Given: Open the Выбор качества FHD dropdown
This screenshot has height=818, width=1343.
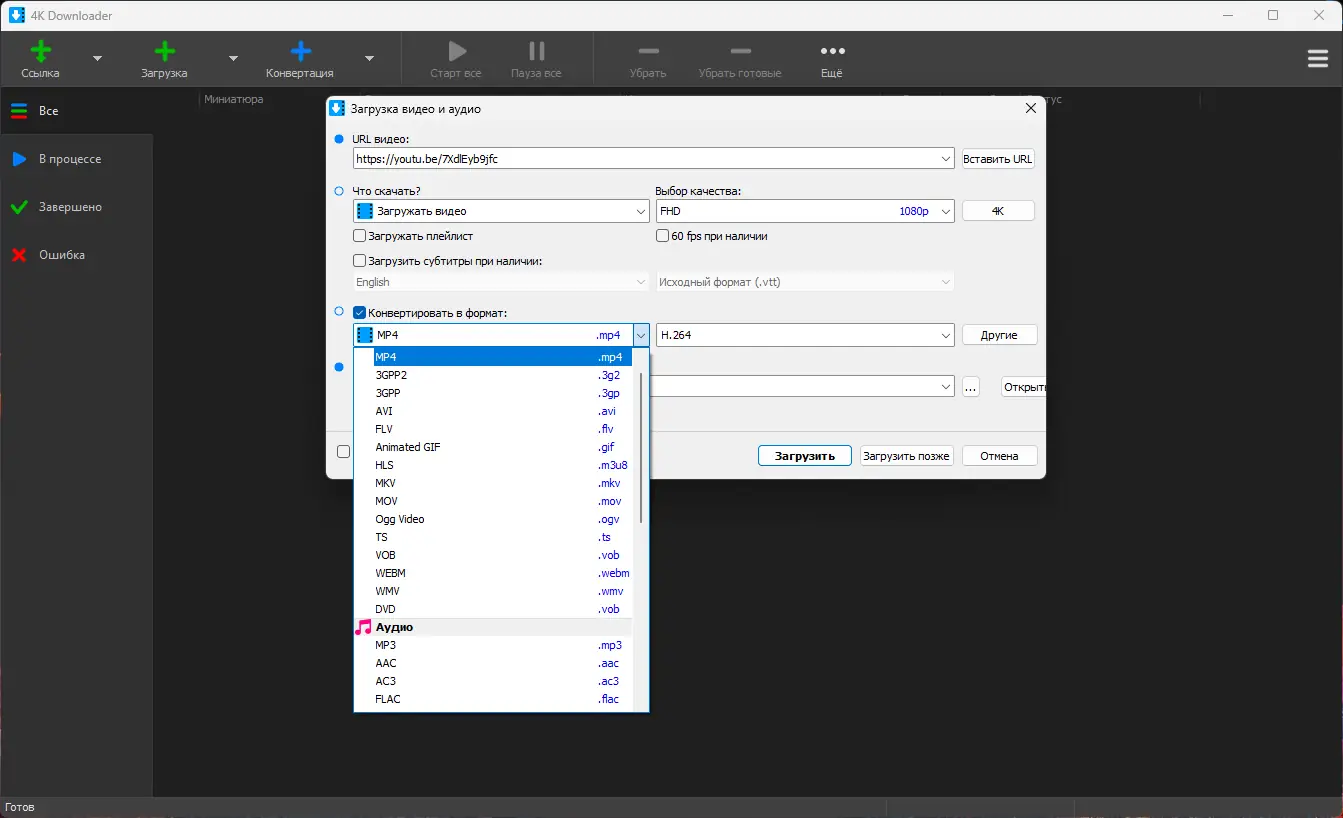Looking at the screenshot, I should (944, 211).
